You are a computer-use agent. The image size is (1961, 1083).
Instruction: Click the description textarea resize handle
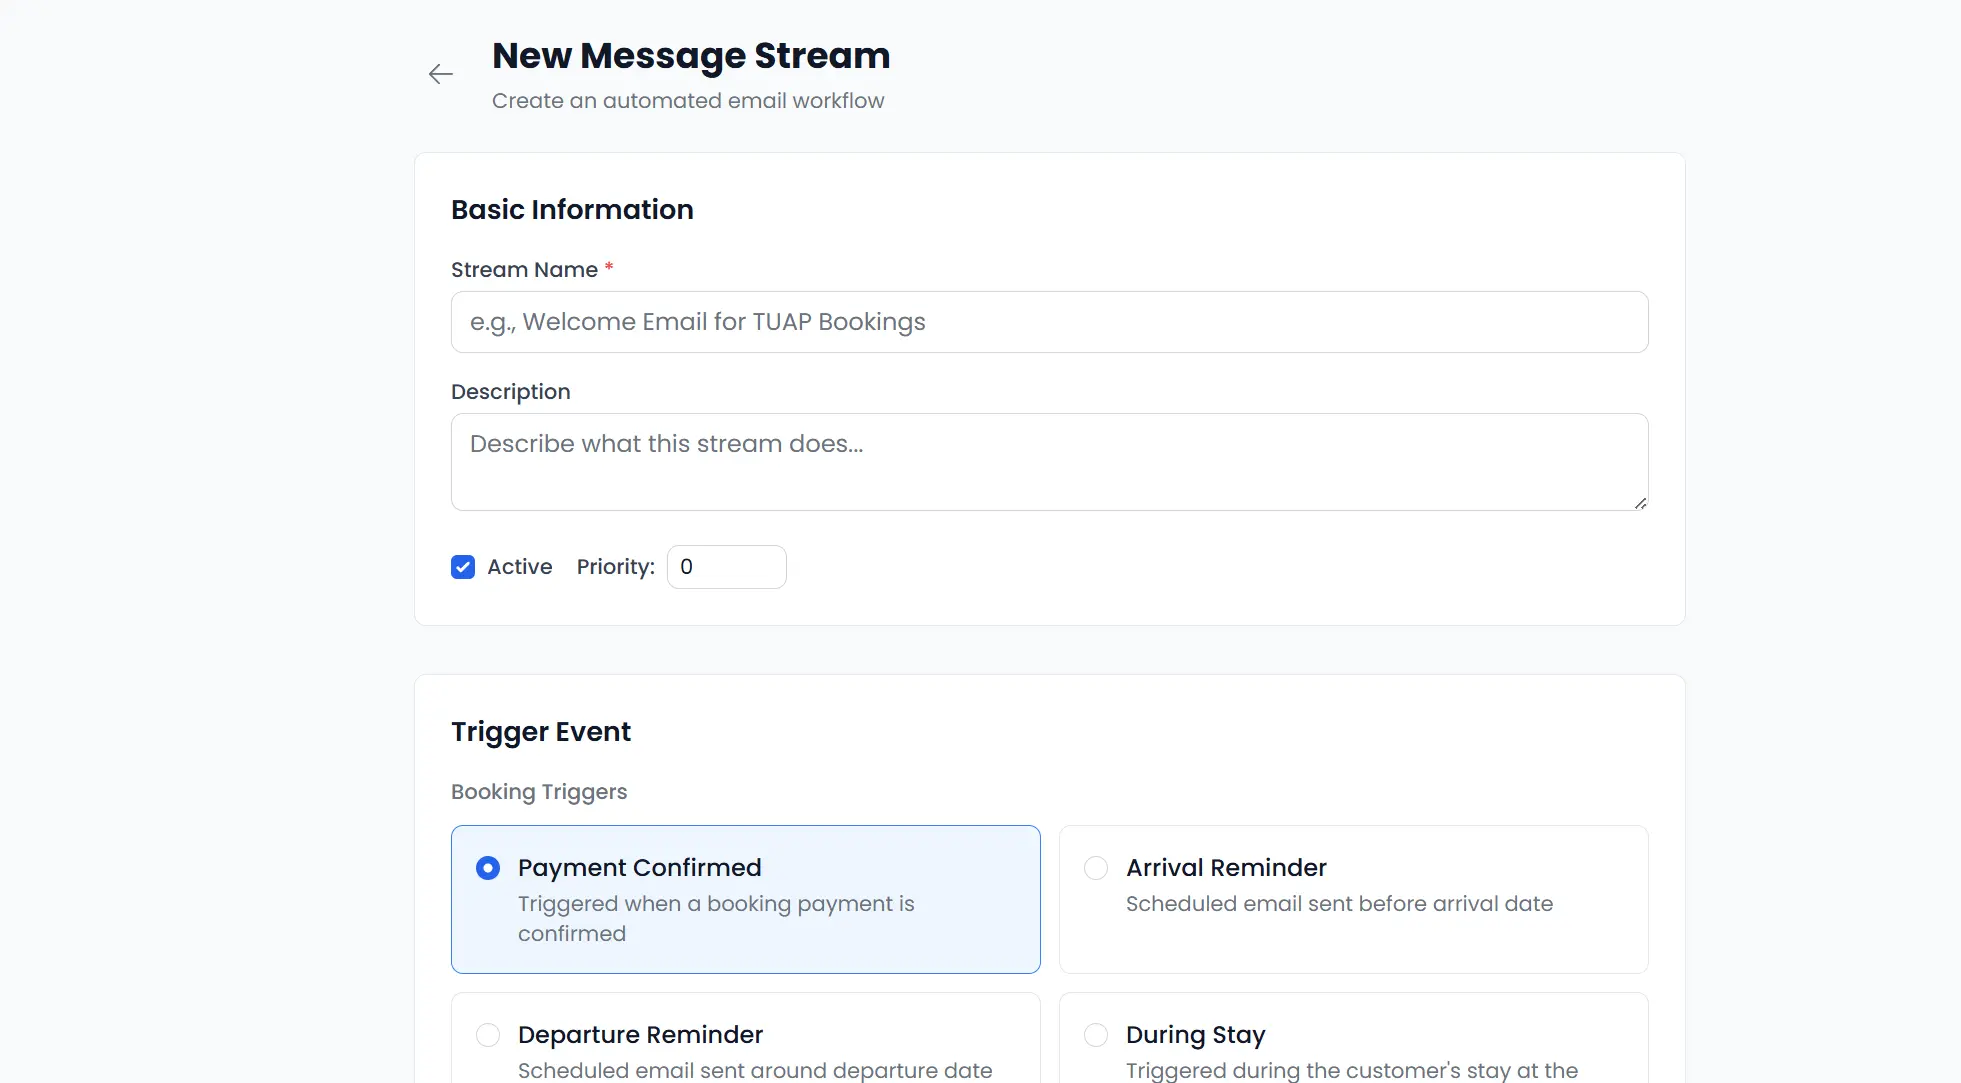[1640, 504]
